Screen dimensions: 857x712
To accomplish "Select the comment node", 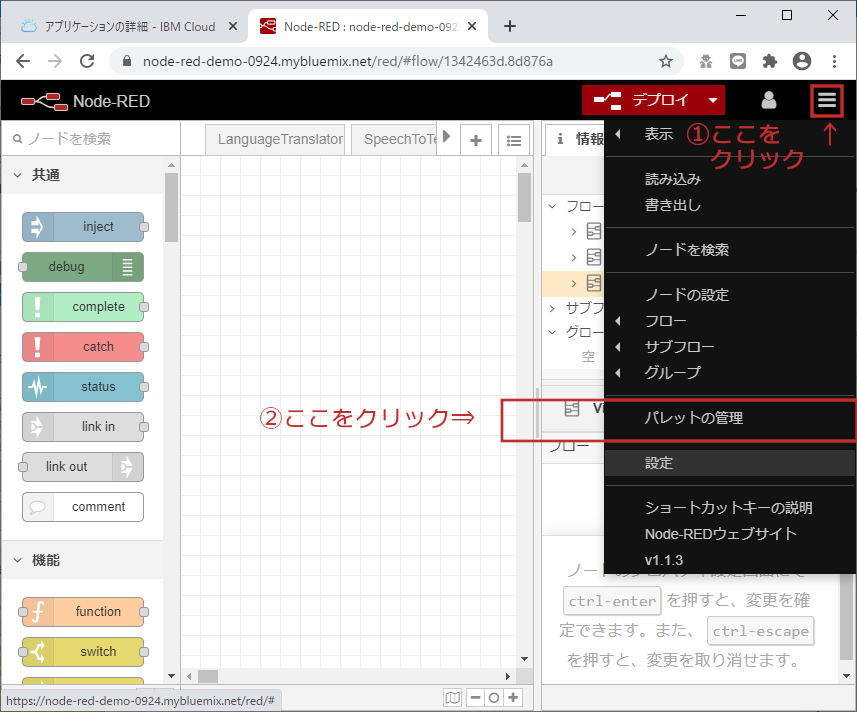I will [x=83, y=507].
